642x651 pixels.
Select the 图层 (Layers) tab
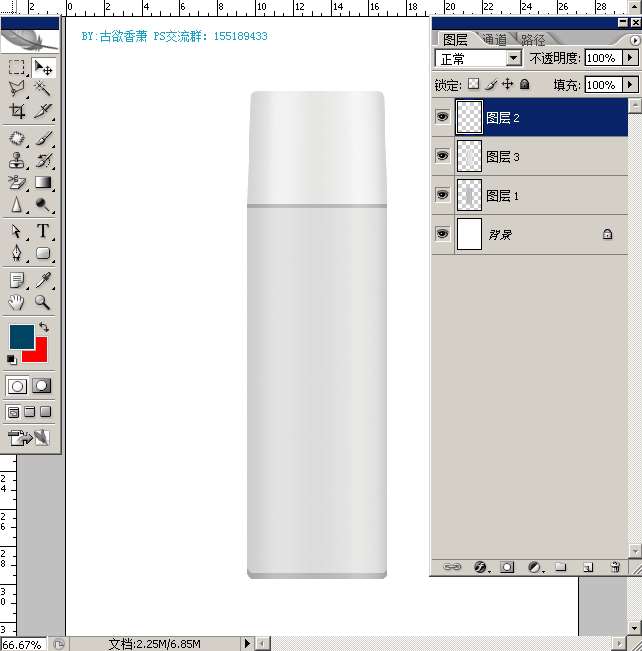click(x=455, y=40)
